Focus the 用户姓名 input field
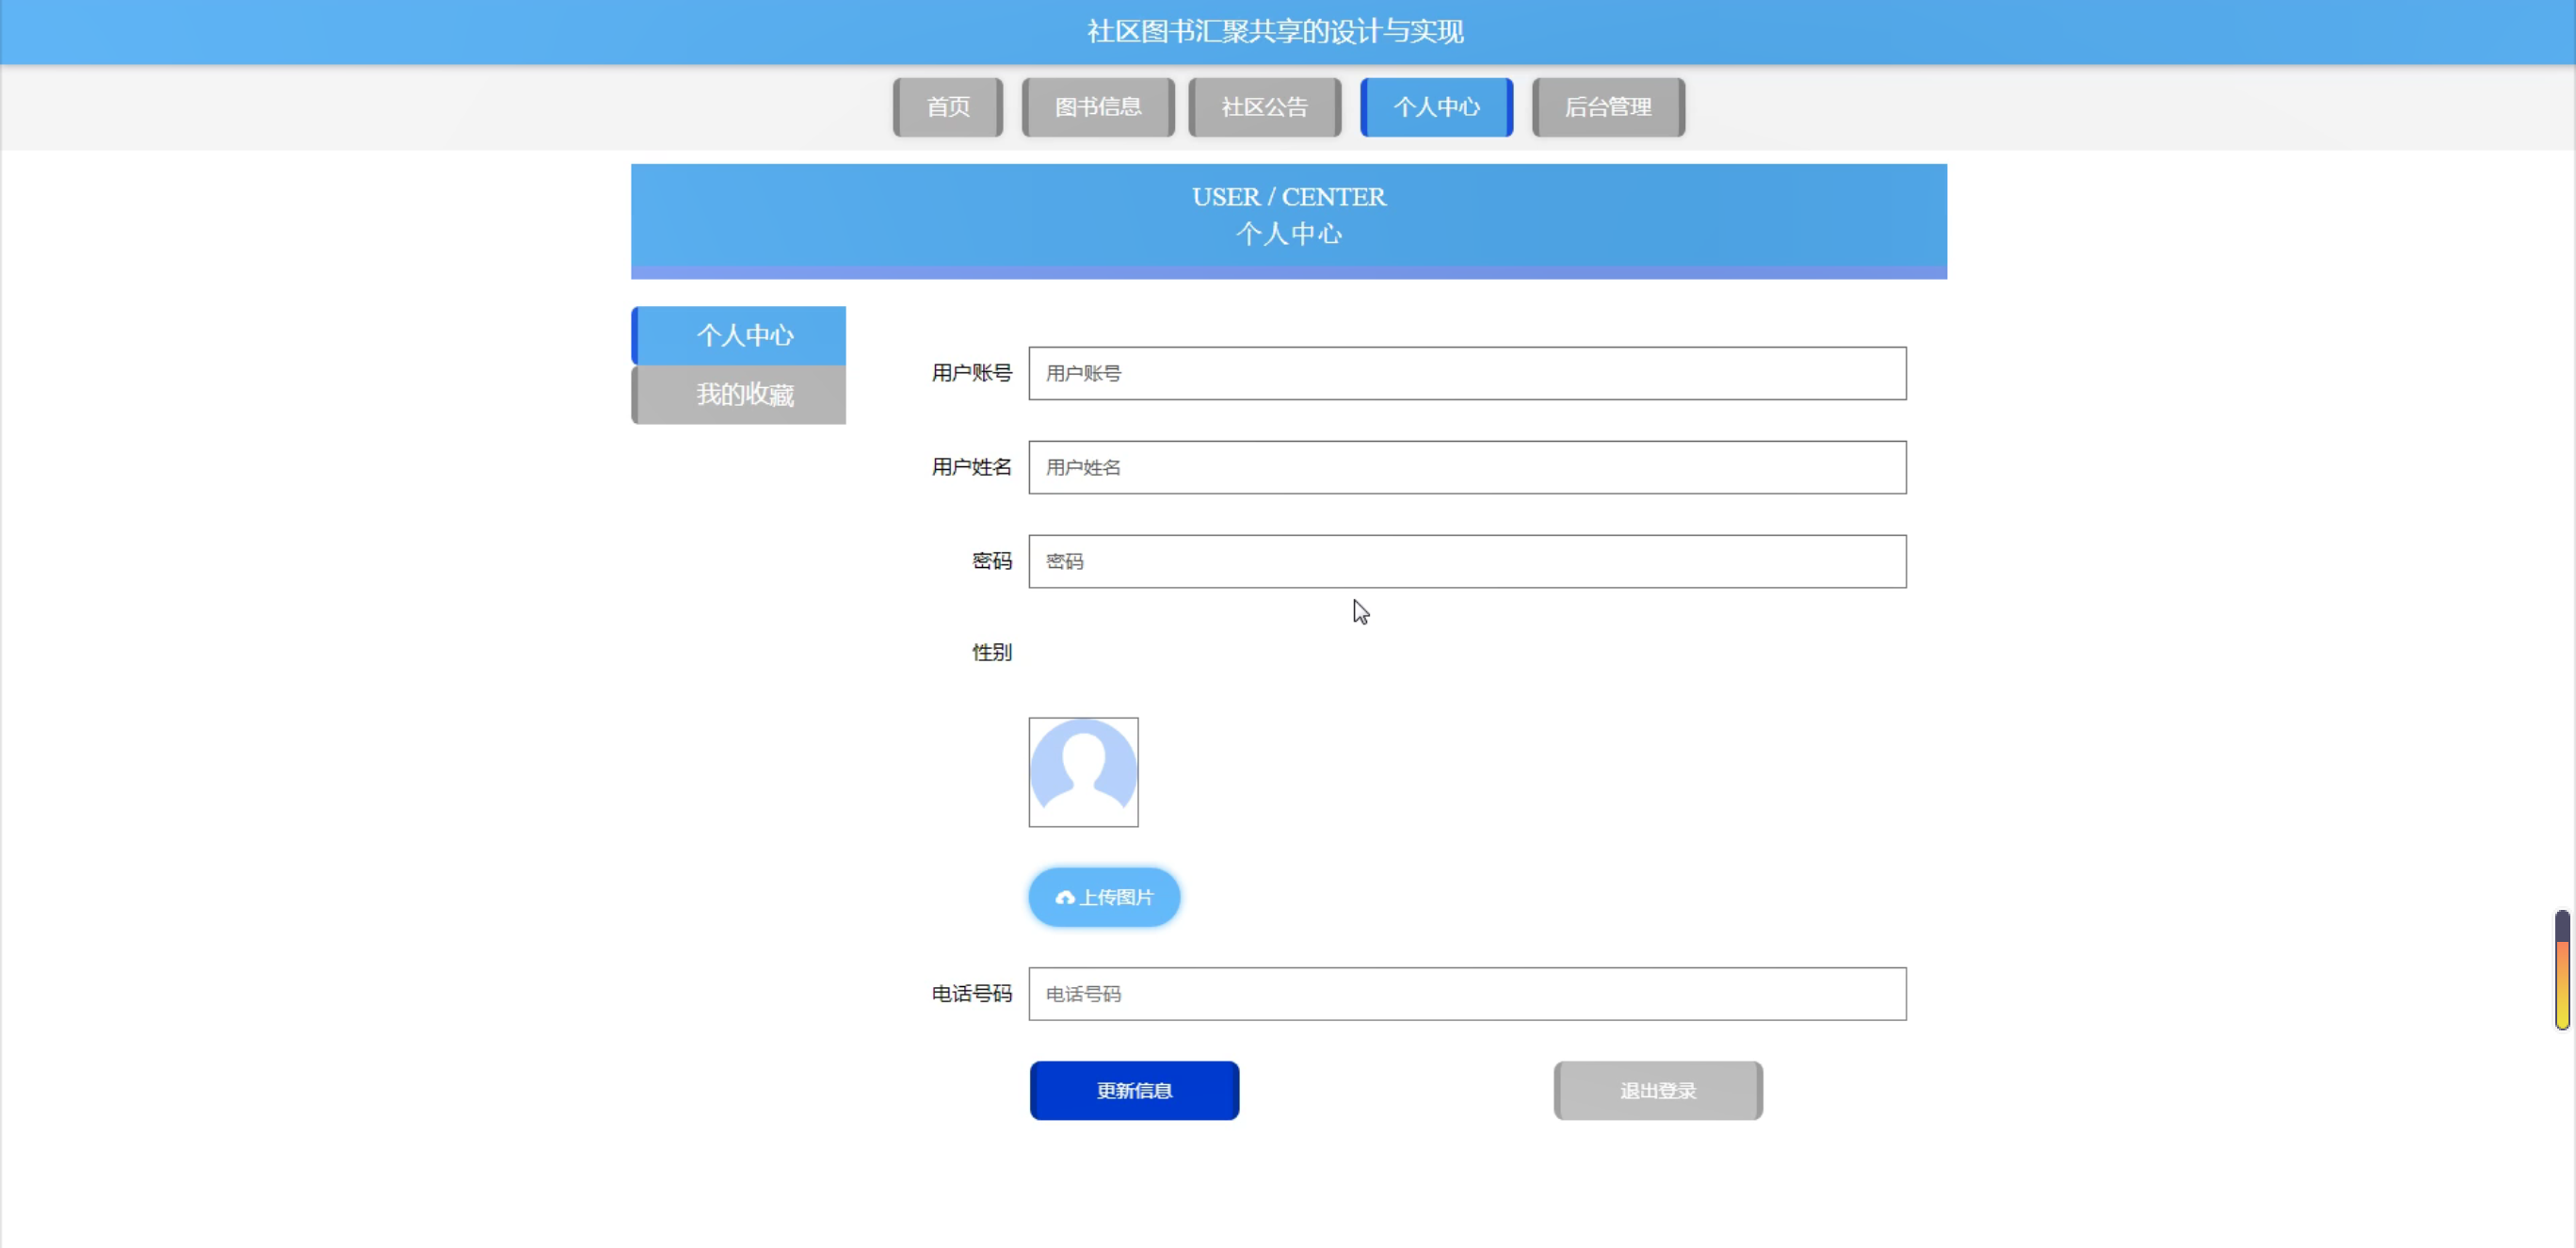The width and height of the screenshot is (2576, 1248). click(1466, 468)
